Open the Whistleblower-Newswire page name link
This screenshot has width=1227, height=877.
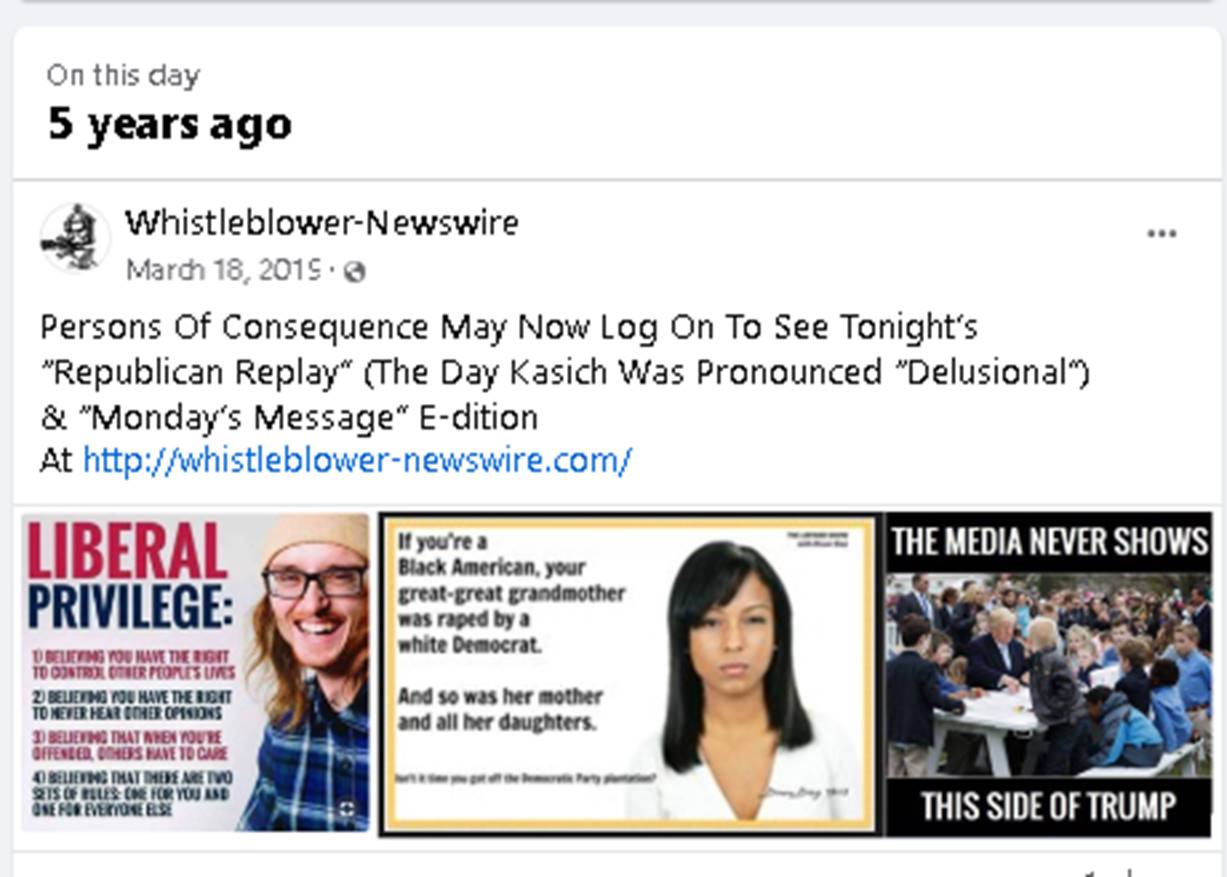pyautogui.click(x=321, y=222)
